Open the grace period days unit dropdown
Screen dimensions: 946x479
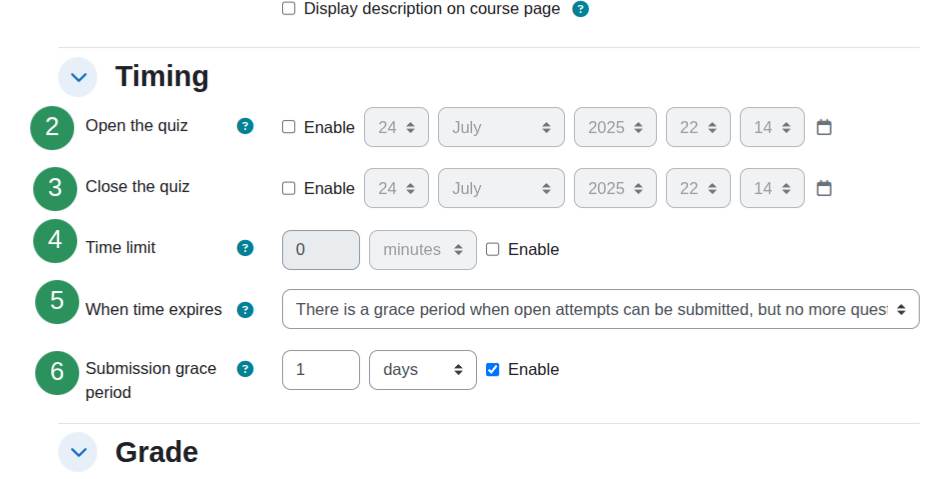pyautogui.click(x=423, y=370)
